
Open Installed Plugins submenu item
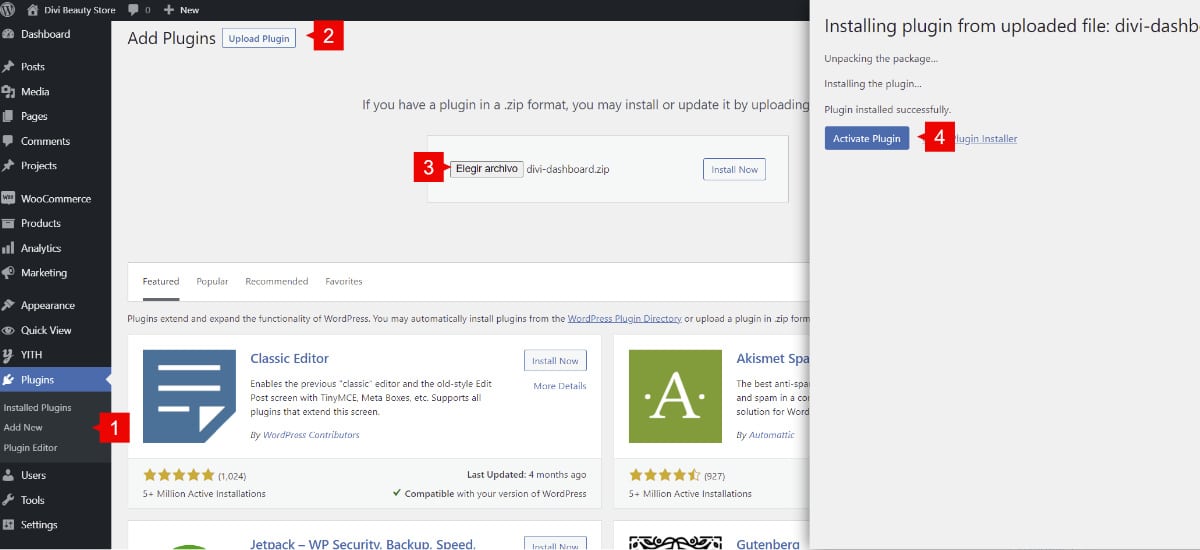[37, 408]
